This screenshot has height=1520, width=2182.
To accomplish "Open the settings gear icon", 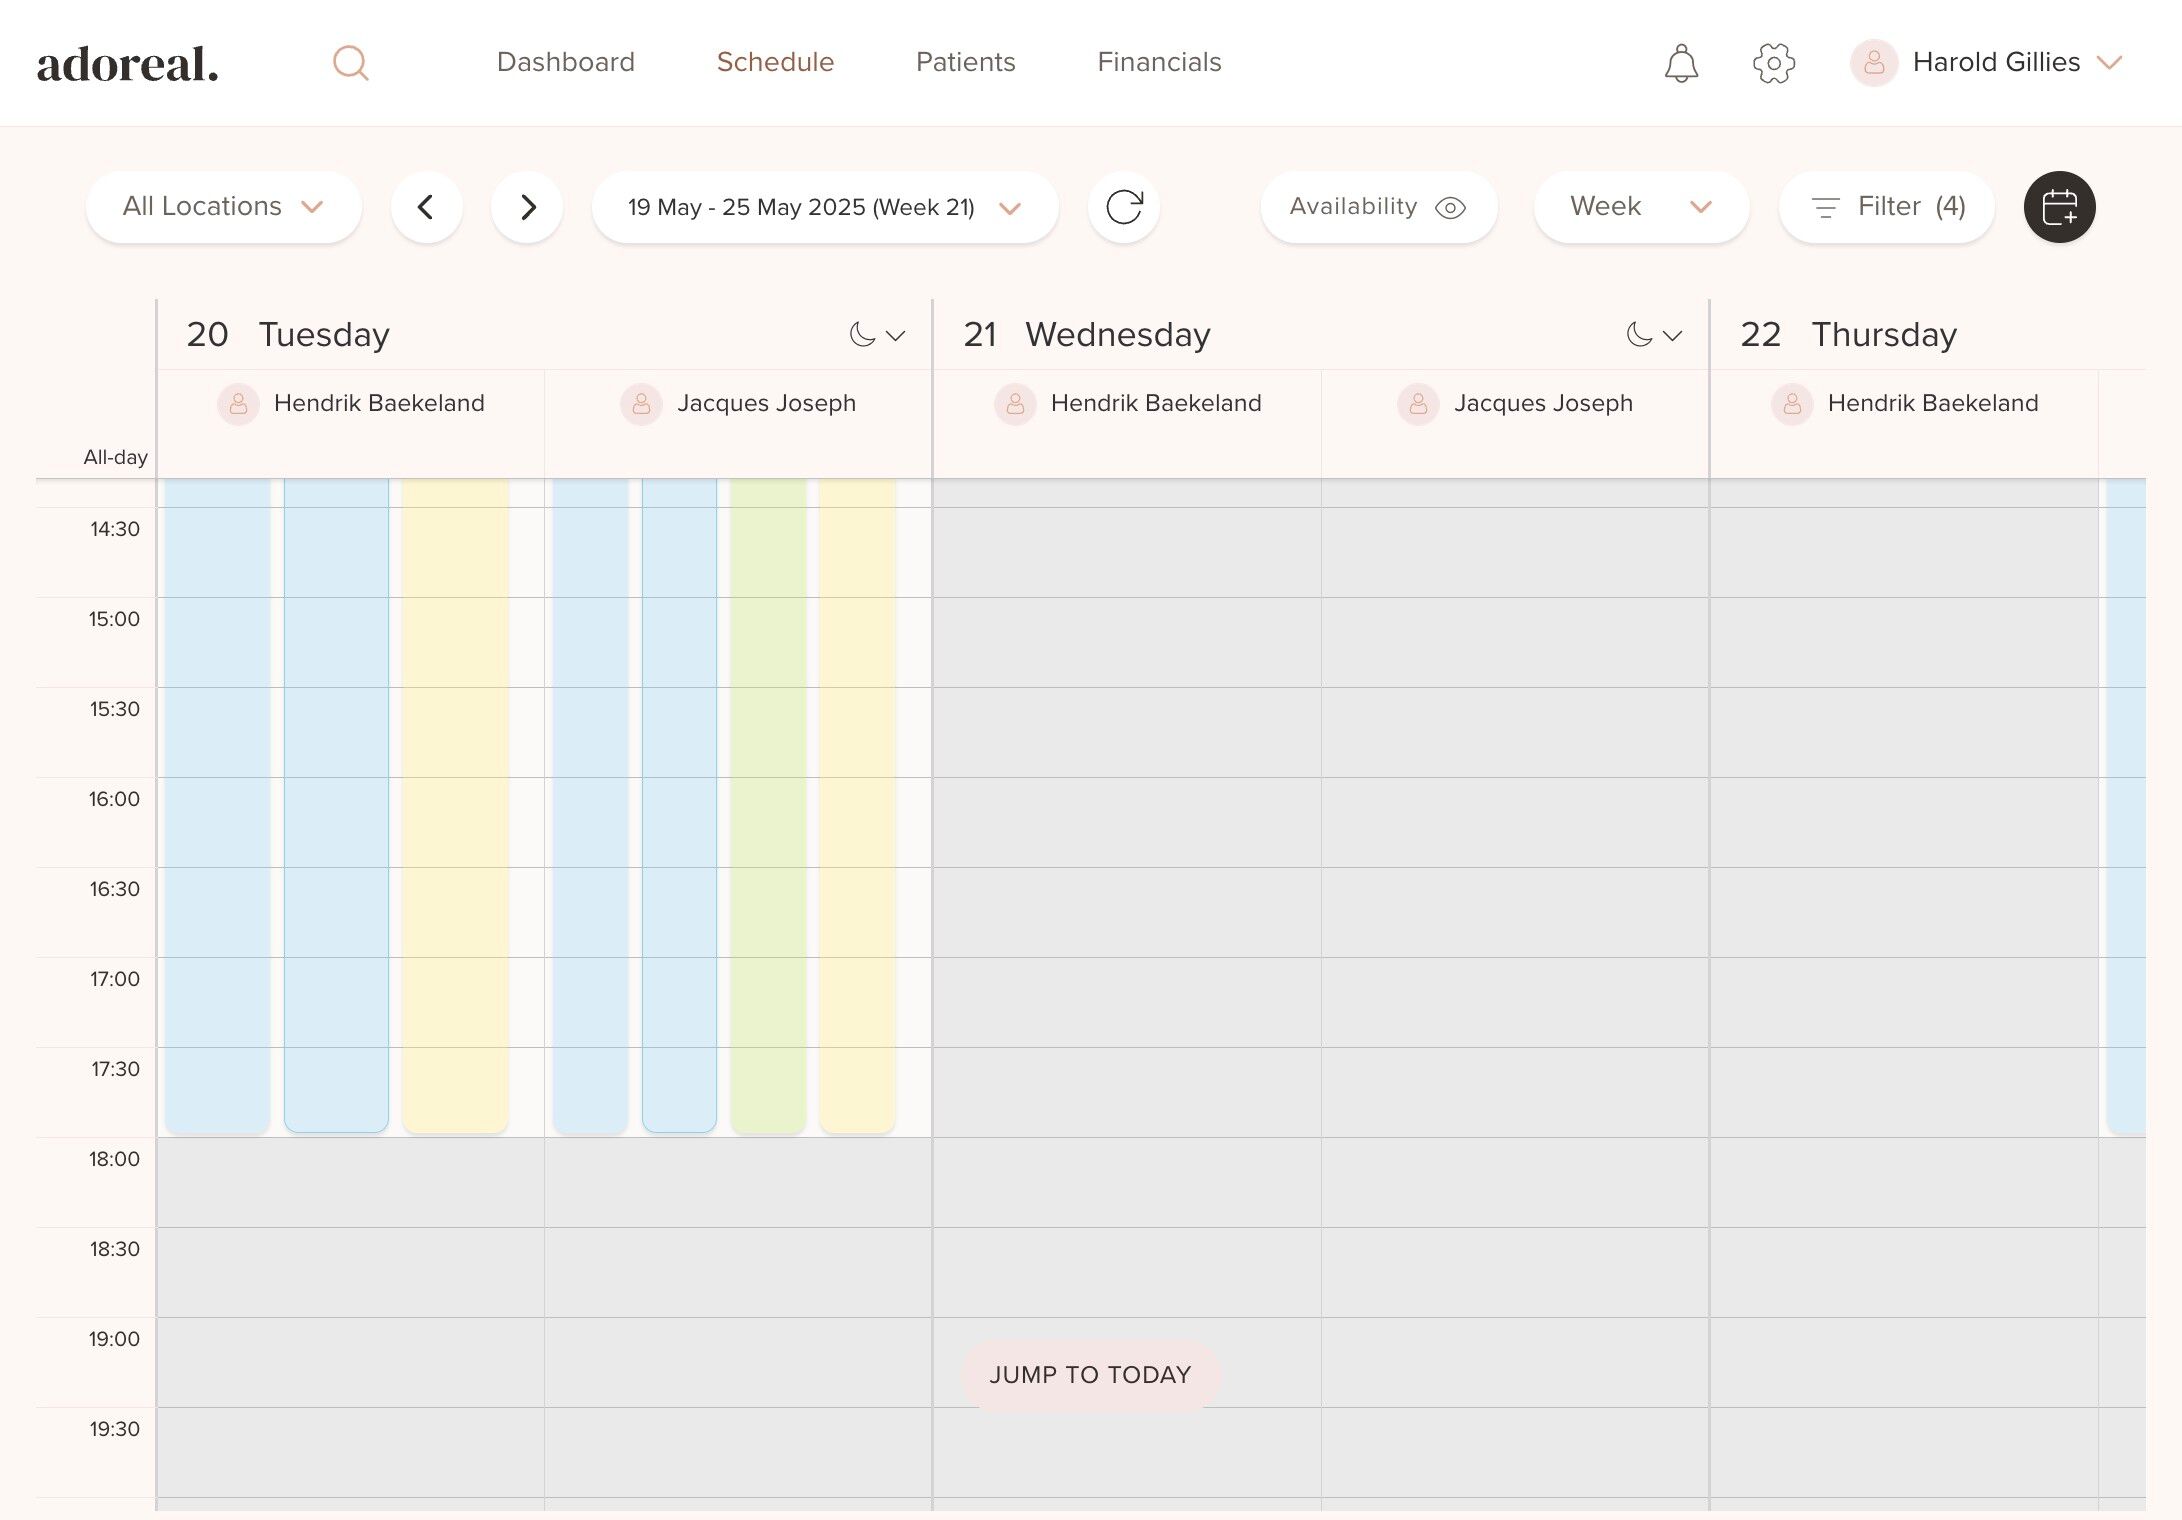I will (1774, 63).
